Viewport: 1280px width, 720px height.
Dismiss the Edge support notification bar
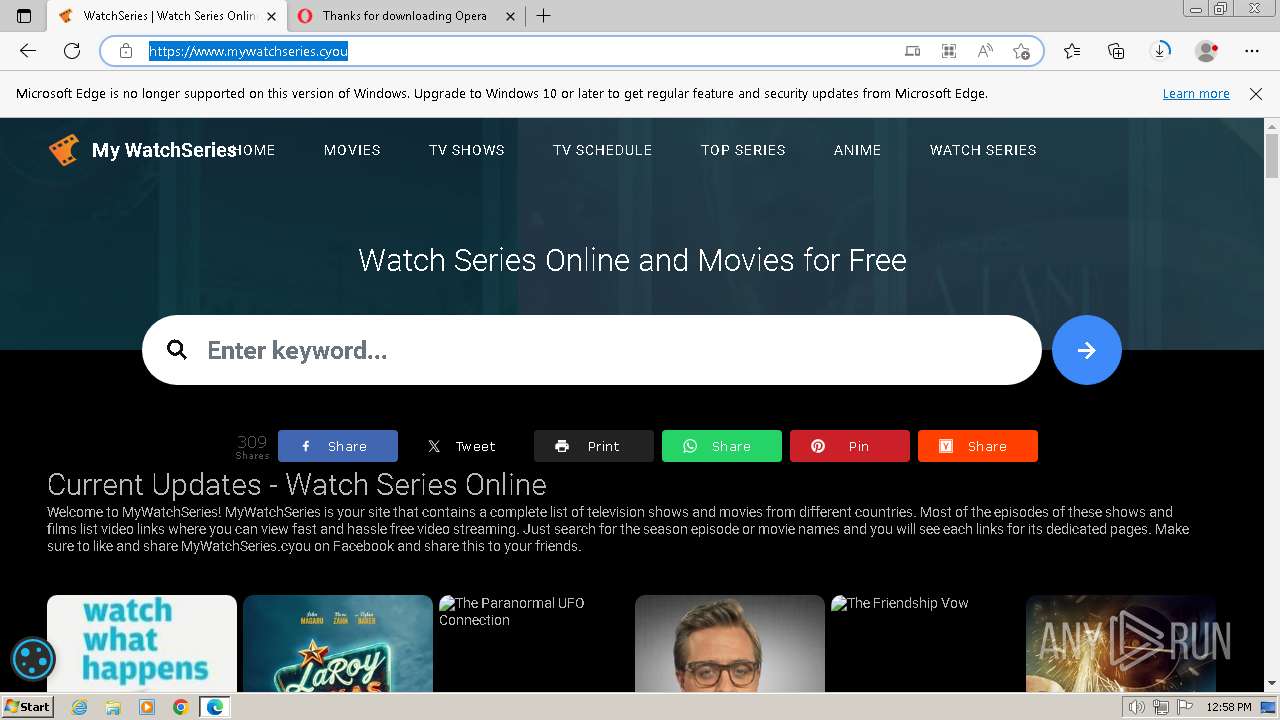(x=1256, y=94)
